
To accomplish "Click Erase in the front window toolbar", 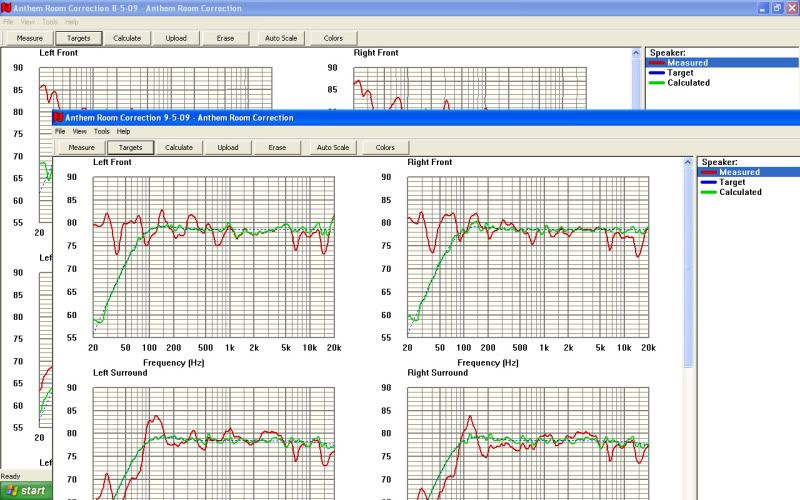I will pyautogui.click(x=277, y=147).
